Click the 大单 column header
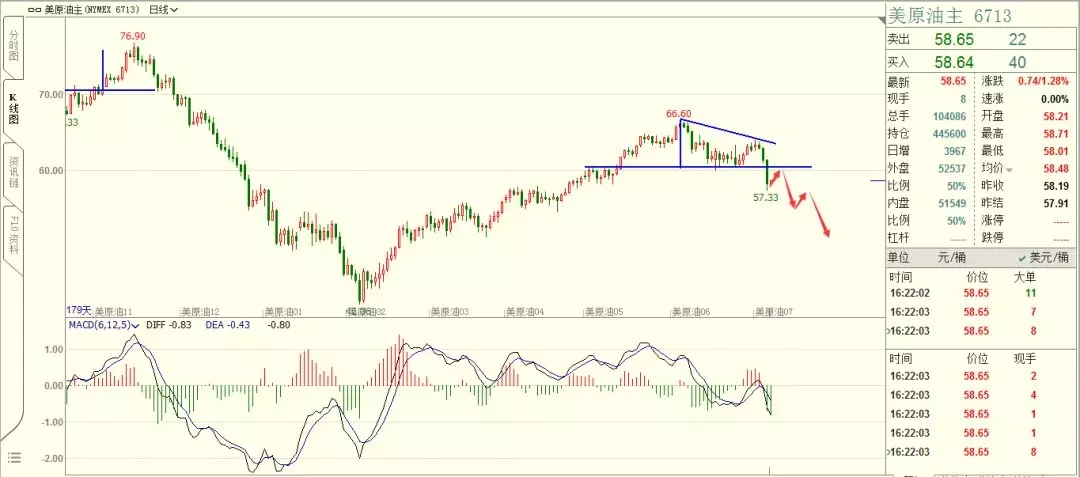The image size is (1080, 477). pyautogui.click(x=1025, y=275)
